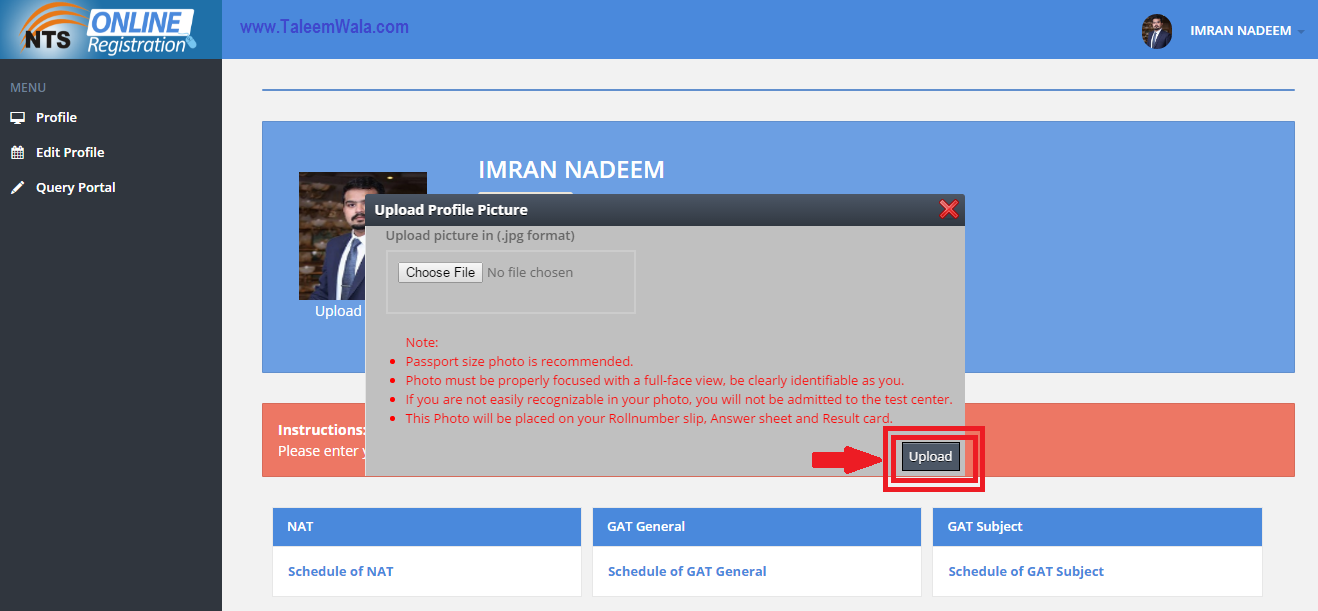Select the GAT General panel header
1318x611 pixels.
pos(757,526)
